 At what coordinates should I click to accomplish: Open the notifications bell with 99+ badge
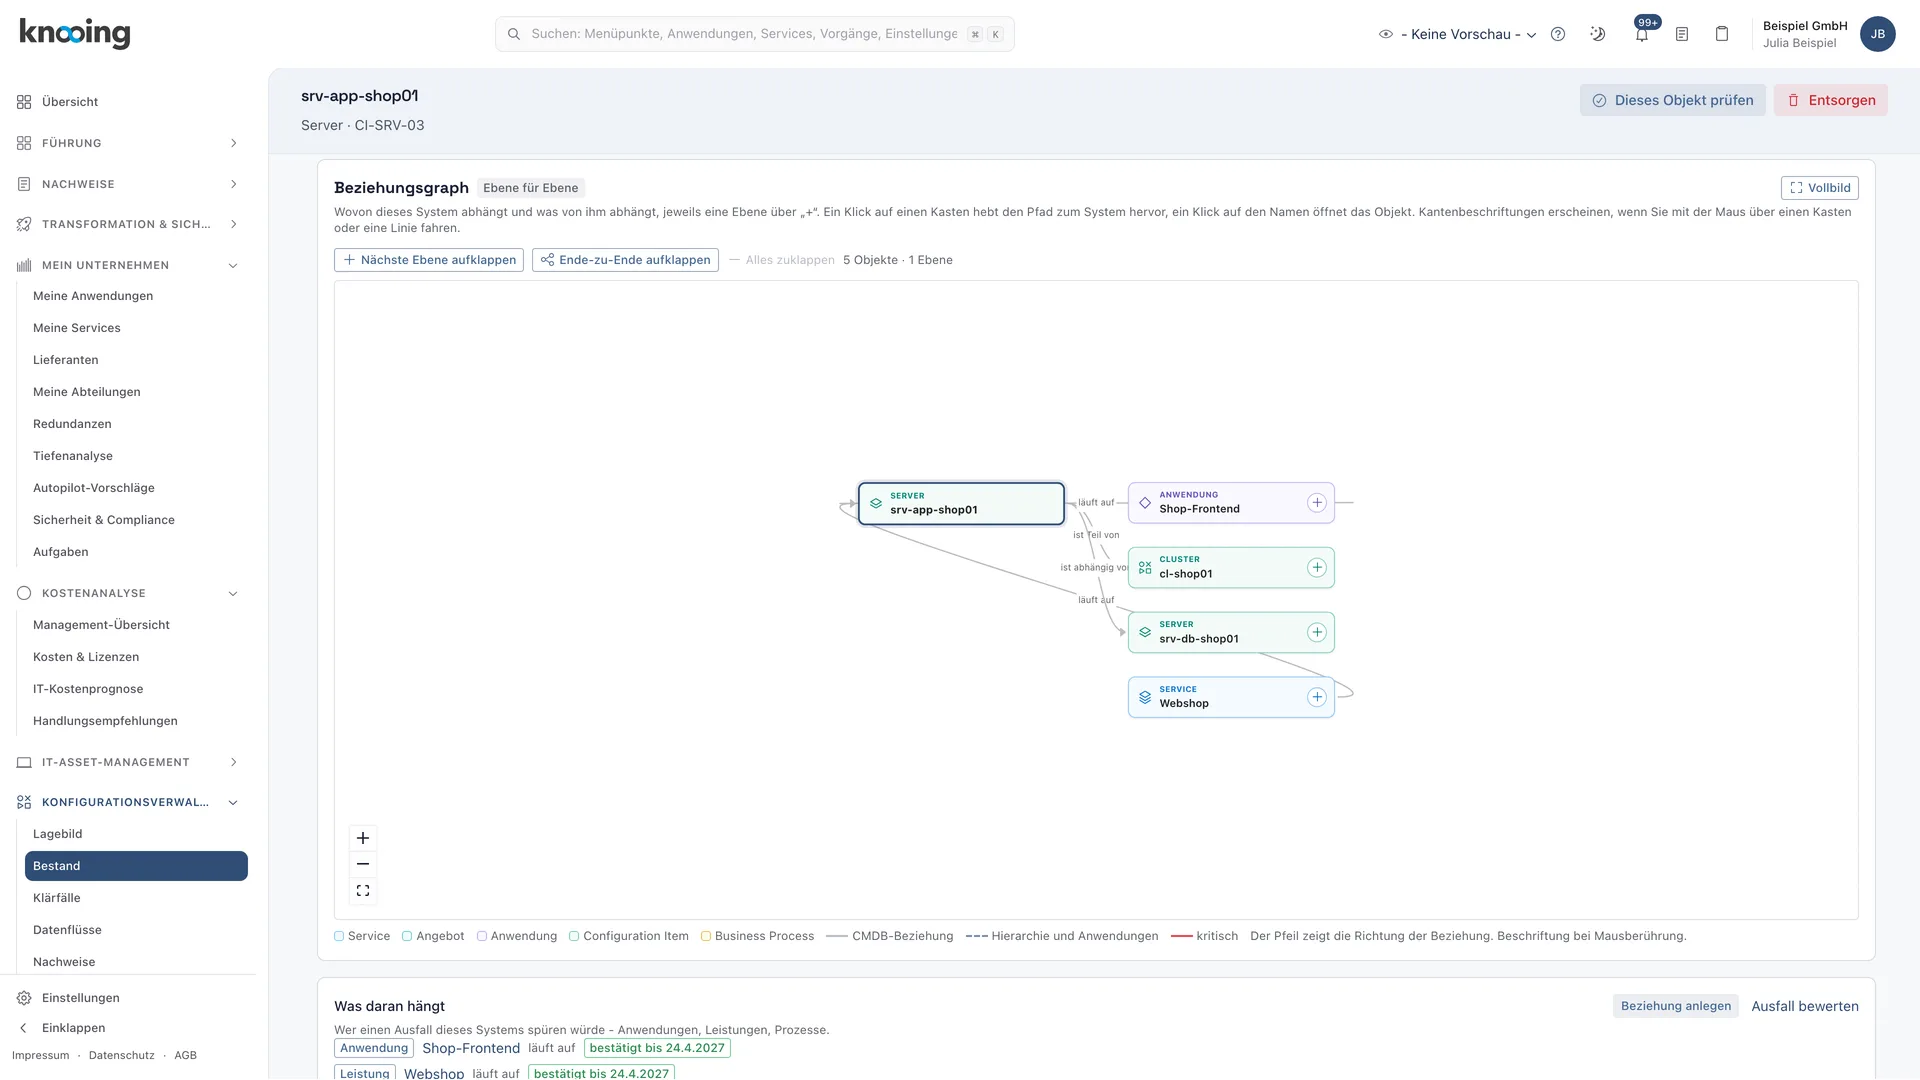click(x=1642, y=34)
